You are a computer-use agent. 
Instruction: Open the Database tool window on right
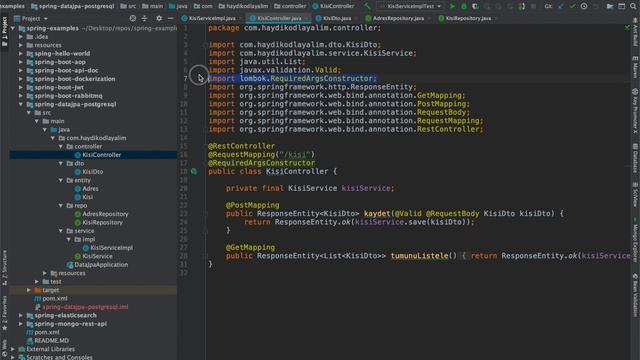point(635,159)
